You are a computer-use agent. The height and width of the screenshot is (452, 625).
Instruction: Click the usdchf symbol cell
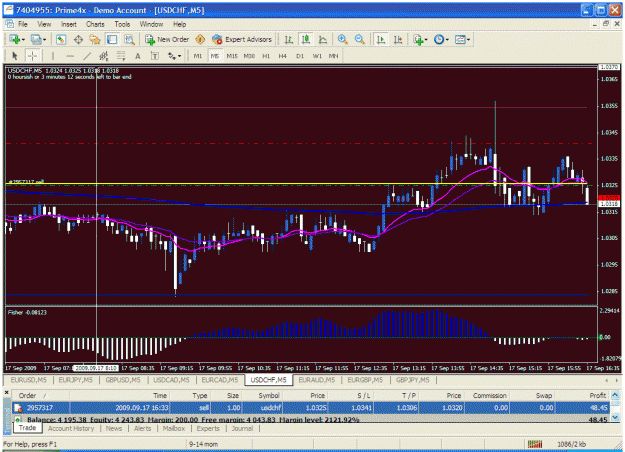(271, 408)
